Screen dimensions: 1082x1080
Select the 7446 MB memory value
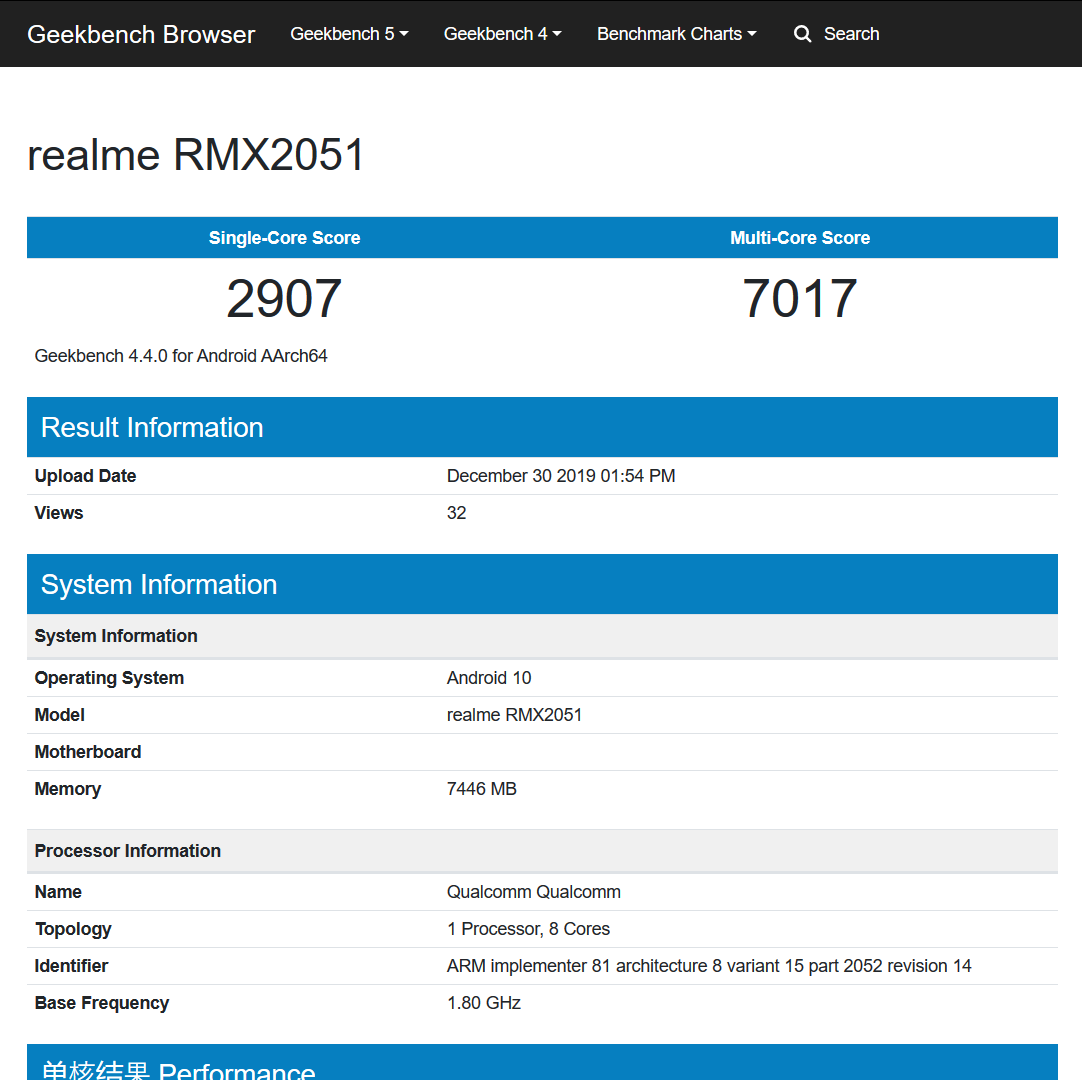pyautogui.click(x=482, y=789)
